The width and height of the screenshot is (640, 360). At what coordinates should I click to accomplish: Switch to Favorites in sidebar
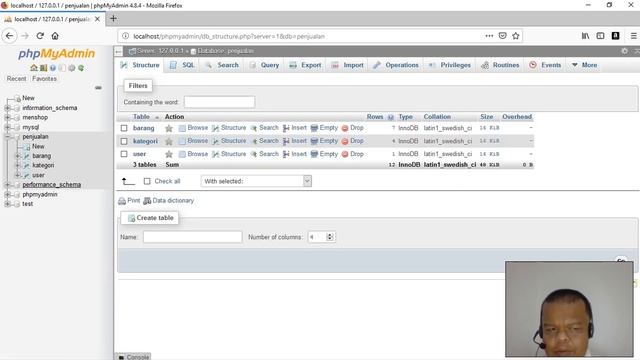[x=44, y=78]
